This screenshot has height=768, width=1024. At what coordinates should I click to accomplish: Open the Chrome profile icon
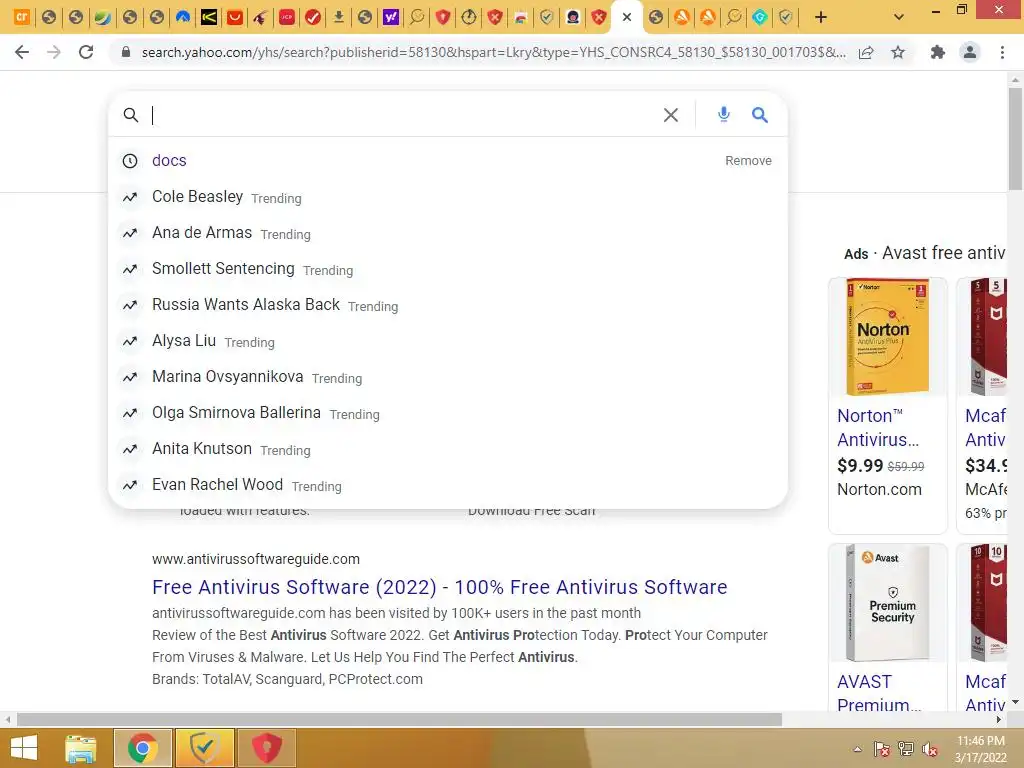point(970,52)
